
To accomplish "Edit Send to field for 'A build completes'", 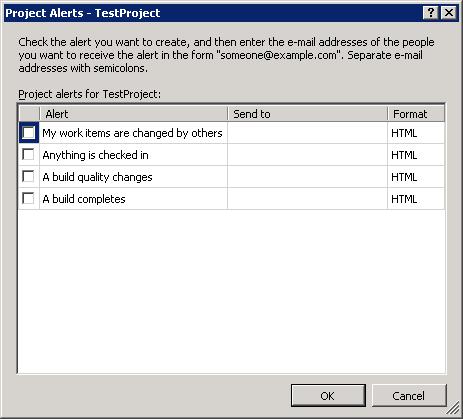I will 307,199.
